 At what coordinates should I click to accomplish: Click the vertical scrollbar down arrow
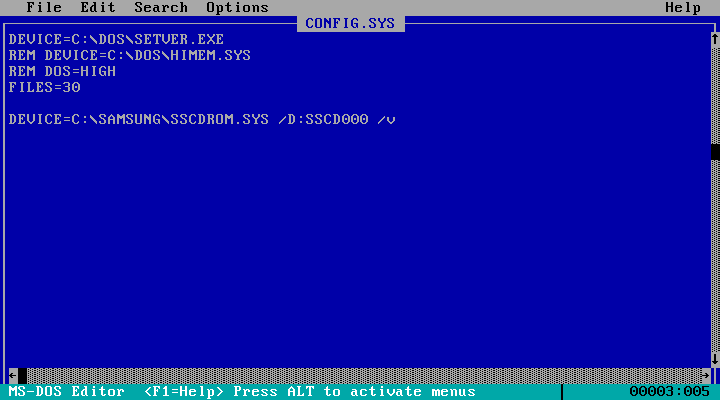click(x=715, y=359)
